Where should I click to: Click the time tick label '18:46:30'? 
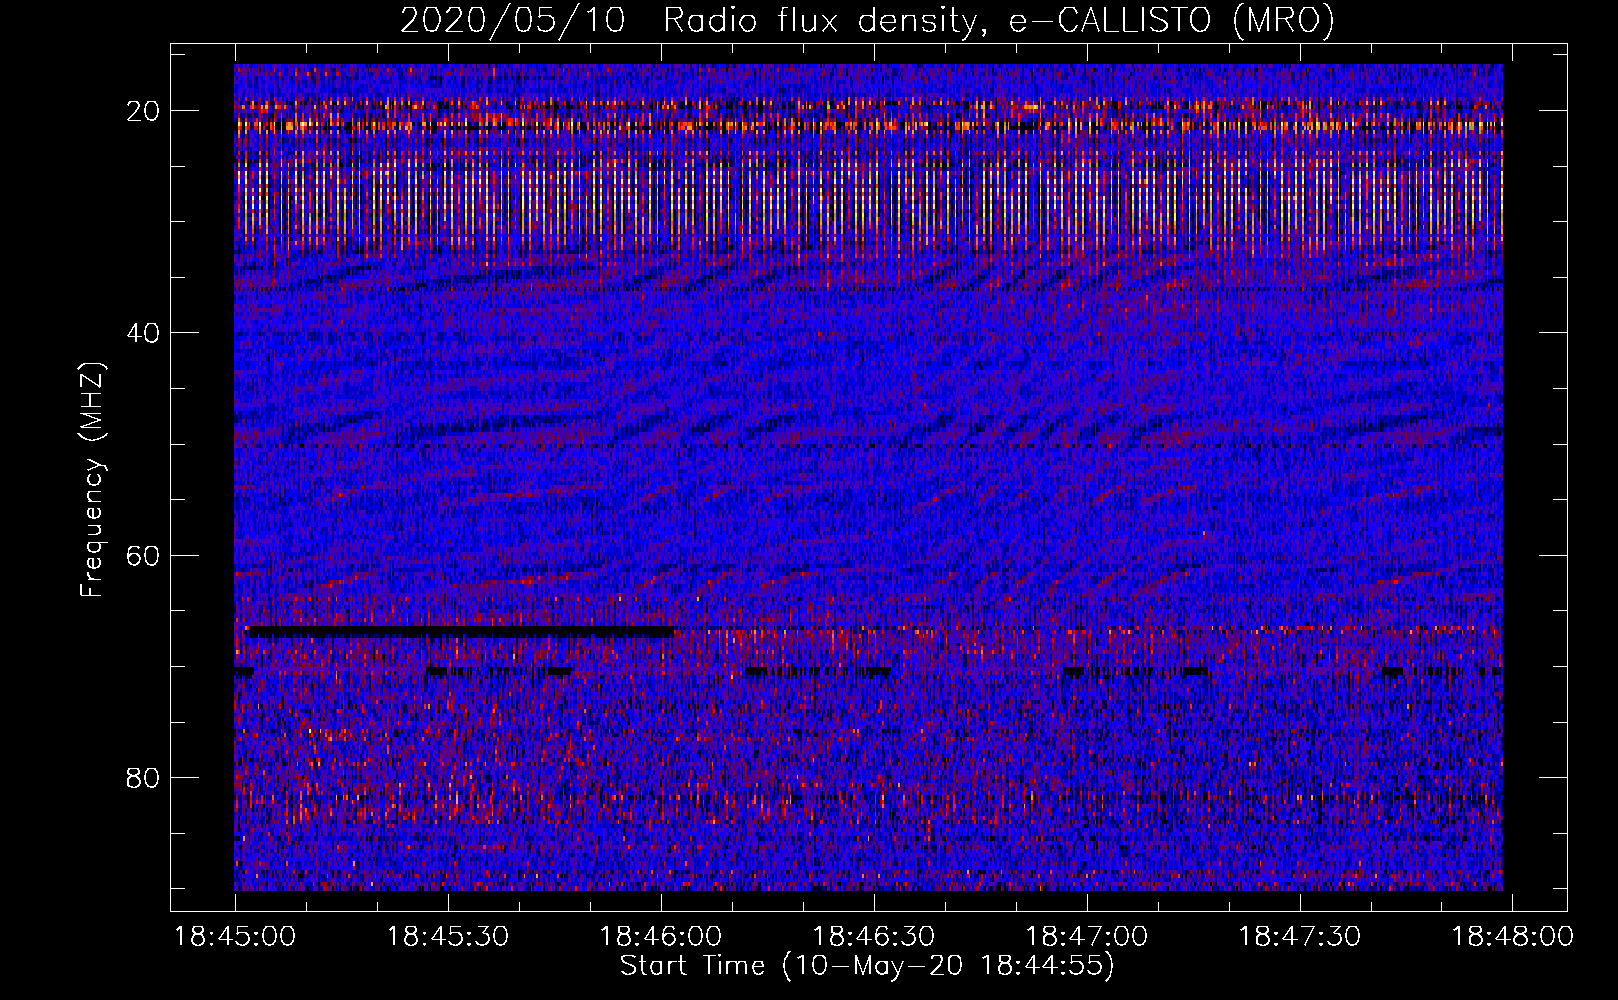point(874,937)
